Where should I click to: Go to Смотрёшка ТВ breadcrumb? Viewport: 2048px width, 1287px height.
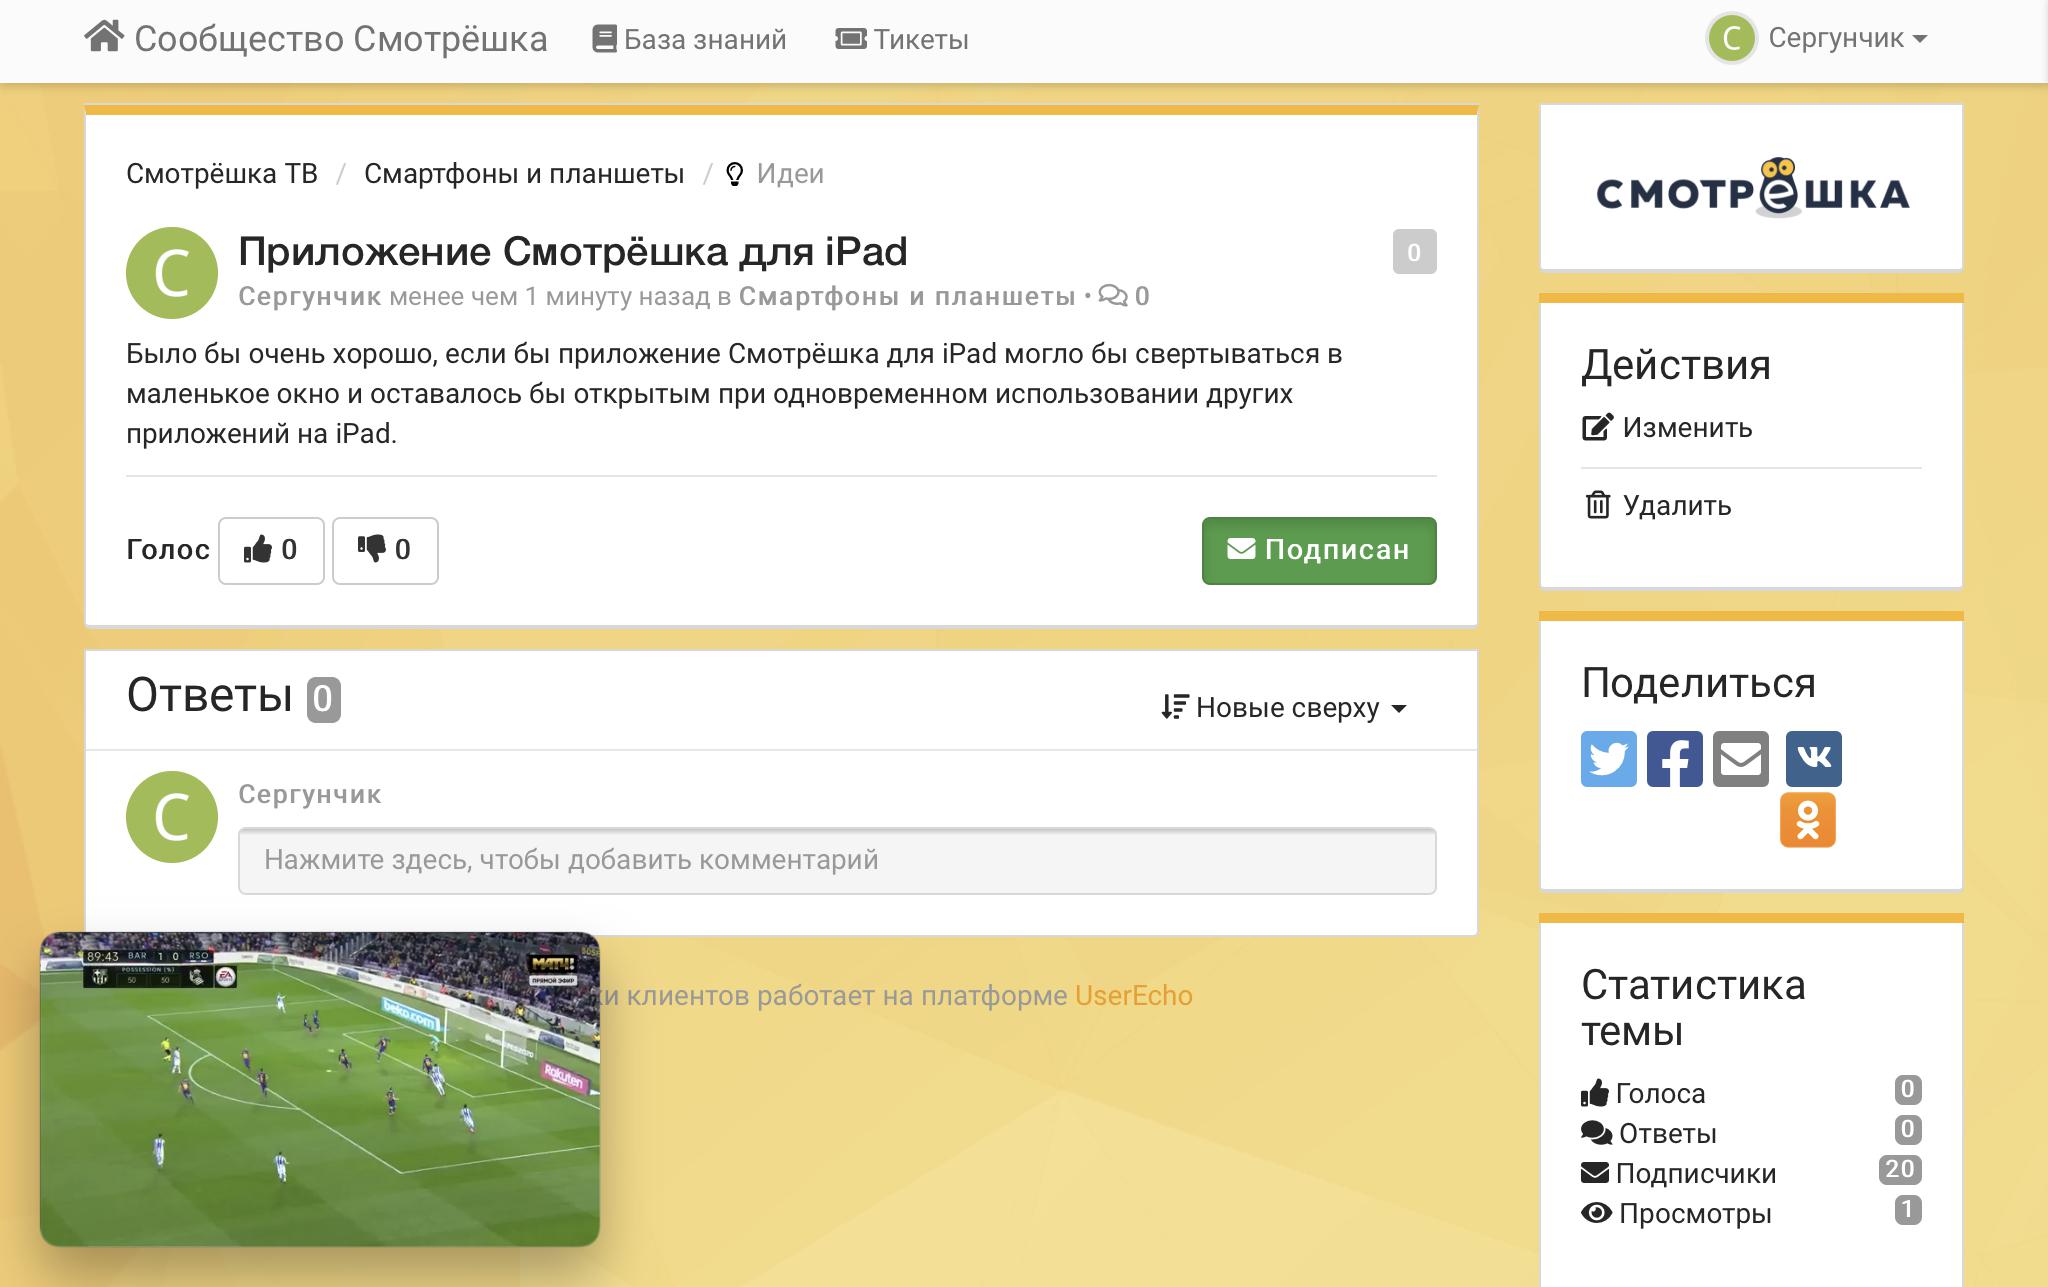(x=222, y=173)
